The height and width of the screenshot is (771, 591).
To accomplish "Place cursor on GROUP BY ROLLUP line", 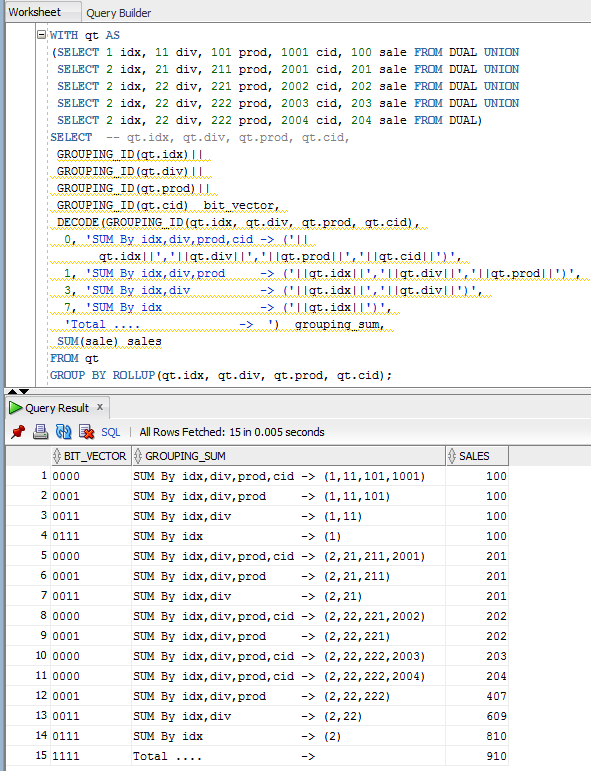I will coord(221,375).
